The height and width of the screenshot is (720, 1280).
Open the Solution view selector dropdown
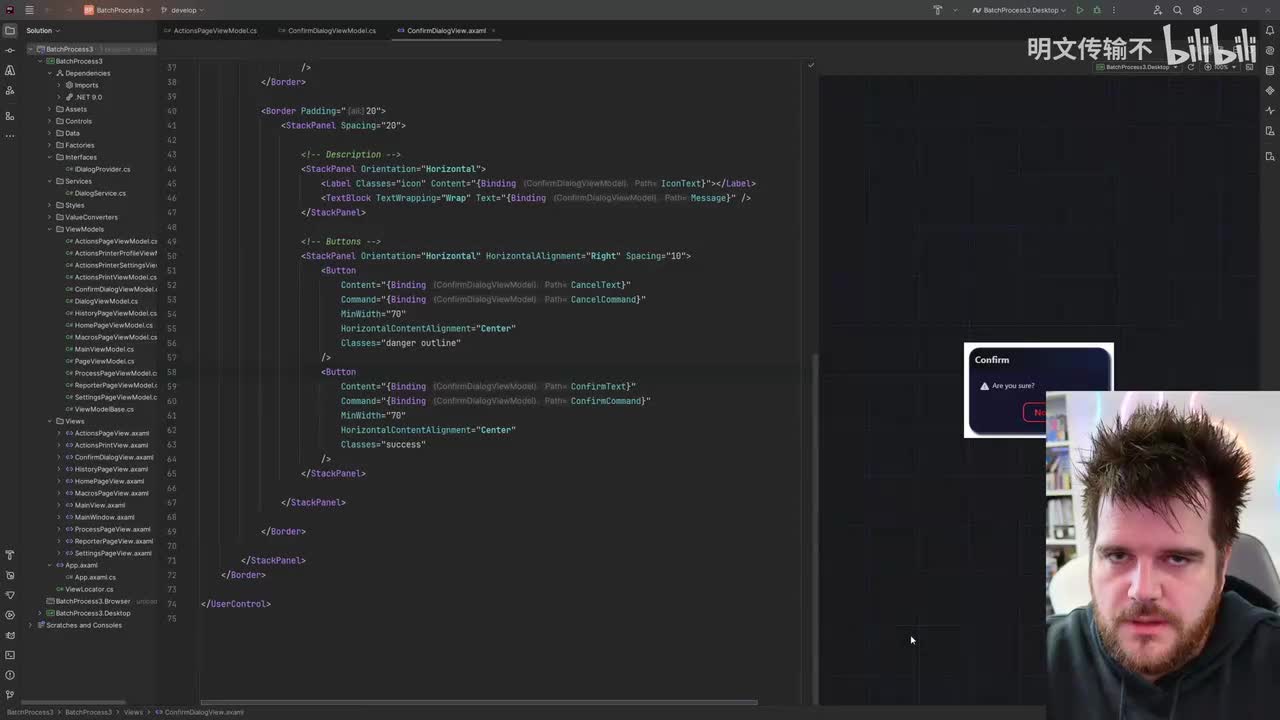point(42,30)
